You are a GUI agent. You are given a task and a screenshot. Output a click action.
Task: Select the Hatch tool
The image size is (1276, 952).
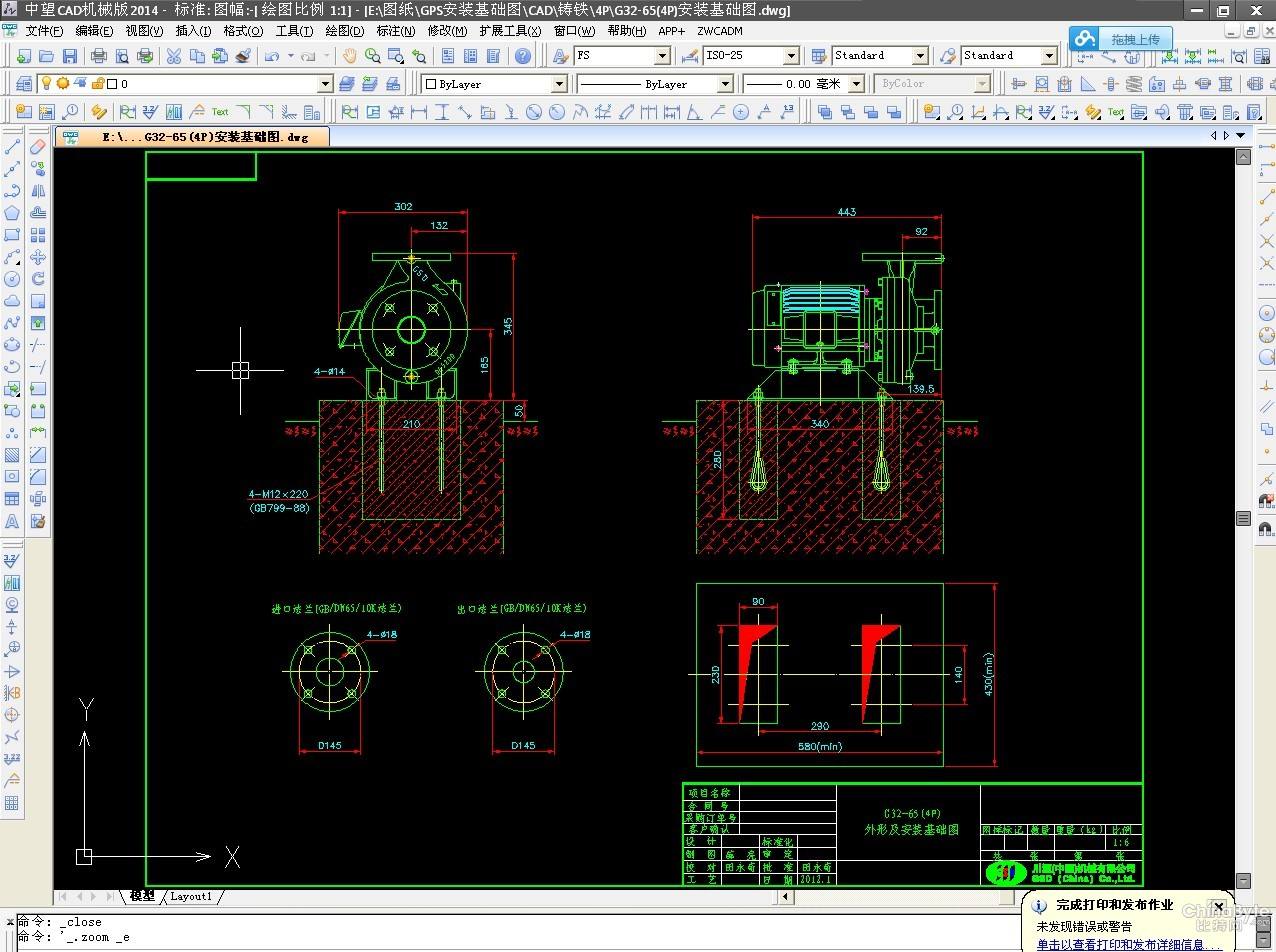tap(12, 455)
